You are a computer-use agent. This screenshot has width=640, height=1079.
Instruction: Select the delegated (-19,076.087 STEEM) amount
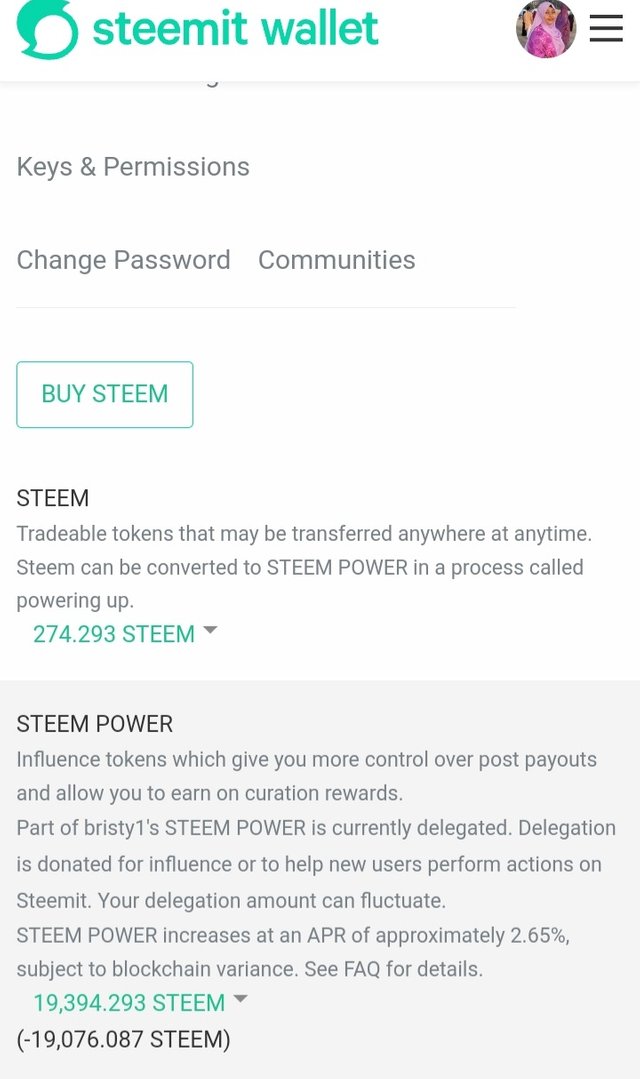(x=123, y=1040)
